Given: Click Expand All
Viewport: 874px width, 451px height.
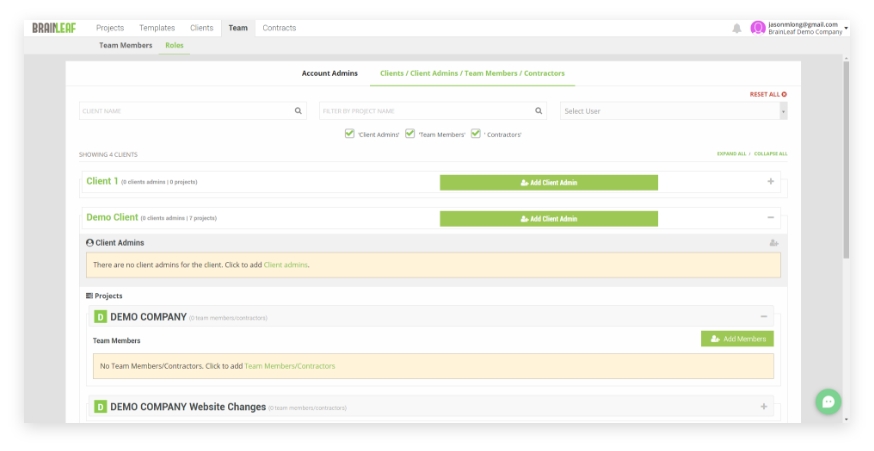Looking at the screenshot, I should tap(731, 154).
